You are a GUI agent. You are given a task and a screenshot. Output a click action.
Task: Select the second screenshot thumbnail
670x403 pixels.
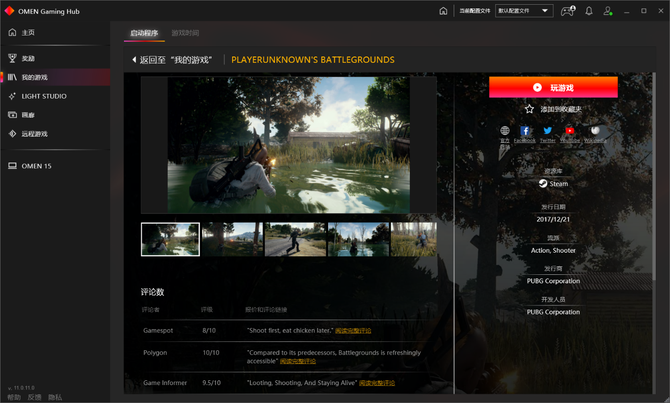pos(232,239)
